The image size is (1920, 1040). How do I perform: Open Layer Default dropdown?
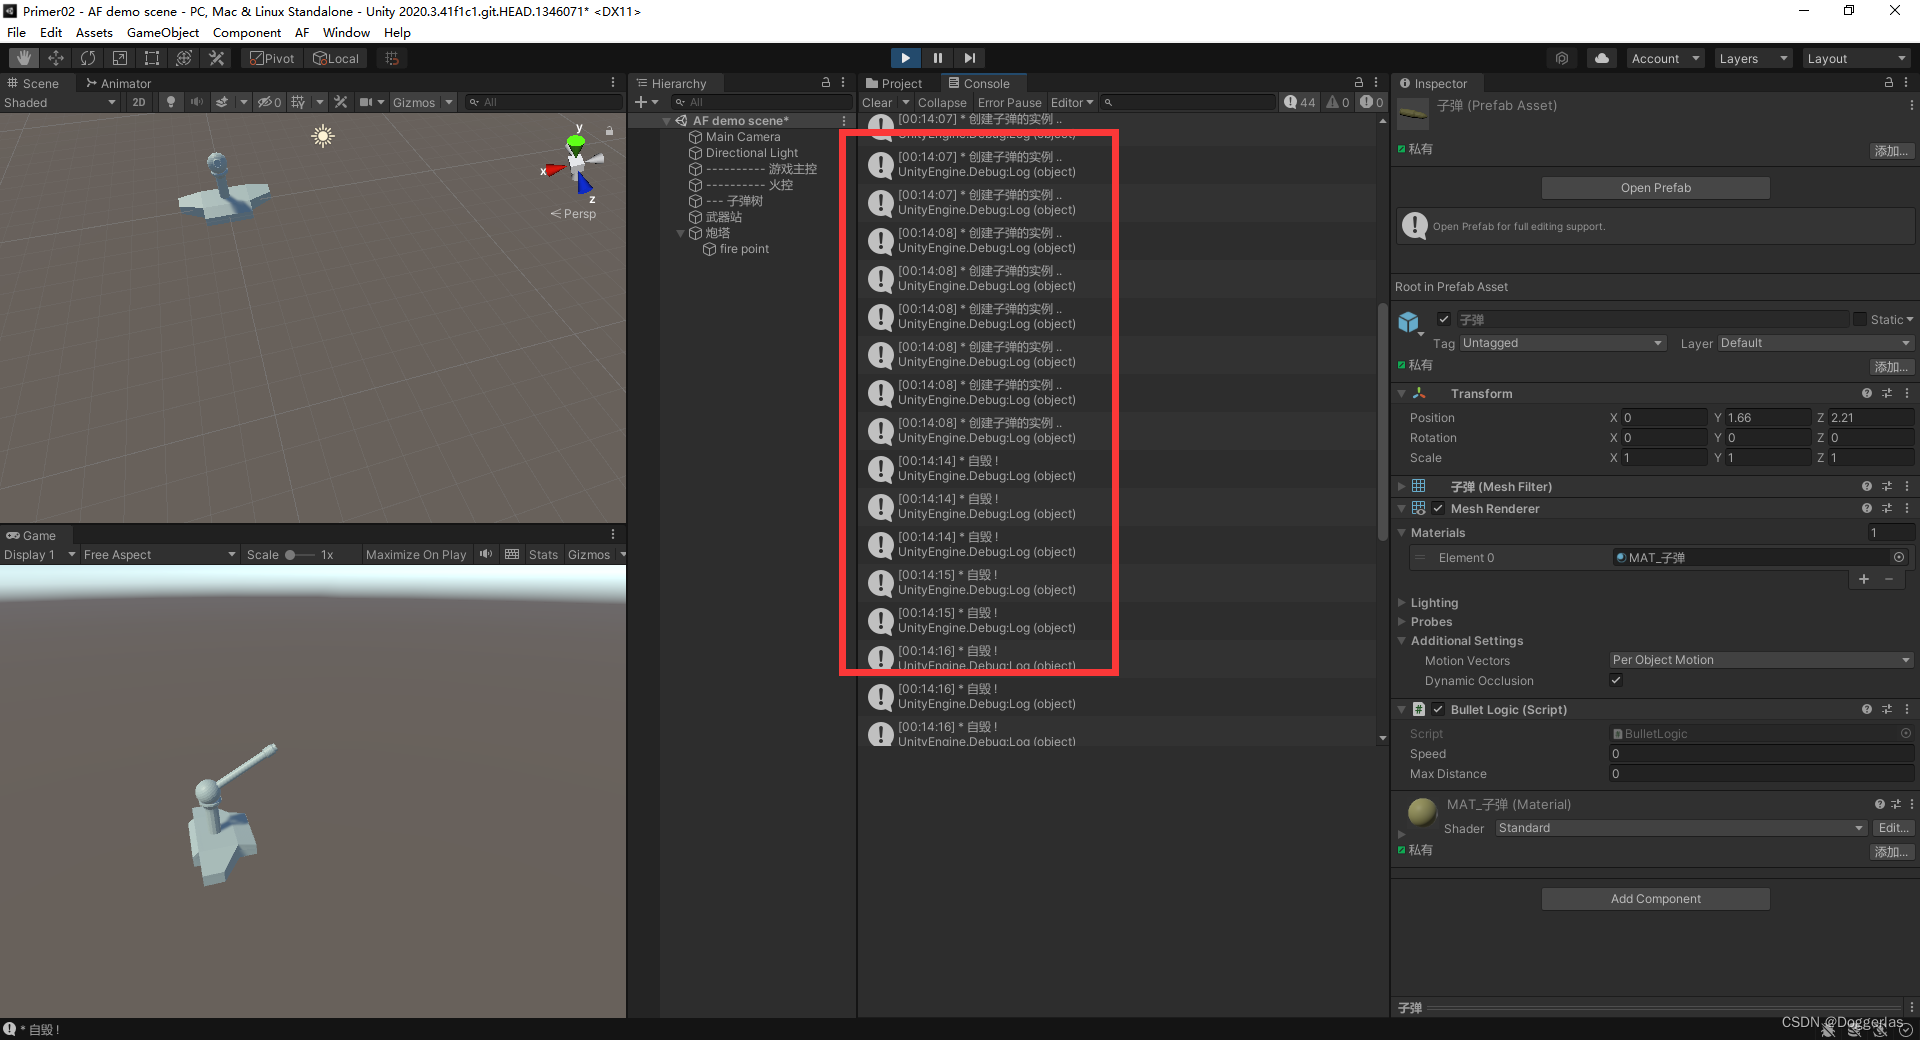tap(1815, 343)
